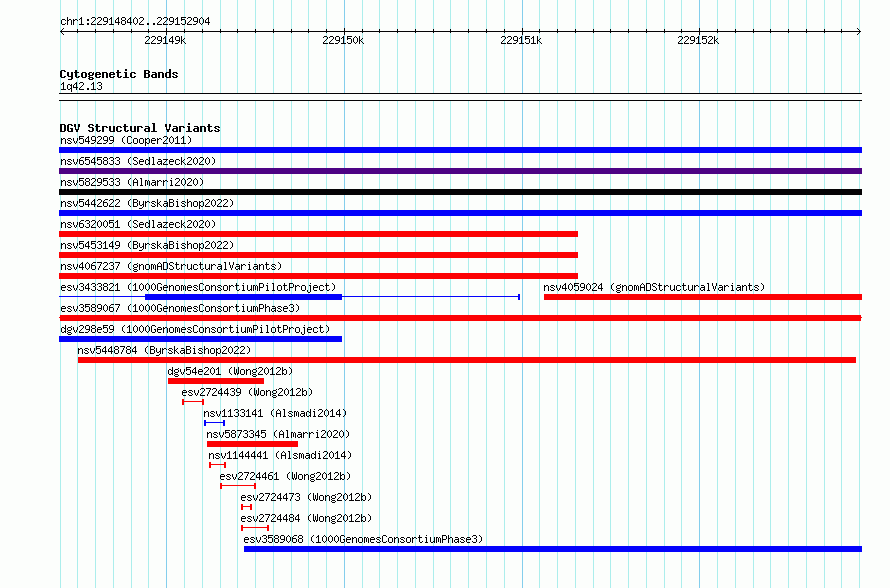Click the nsv549299 (Cooper2011) variant label

pyautogui.click(x=126, y=140)
